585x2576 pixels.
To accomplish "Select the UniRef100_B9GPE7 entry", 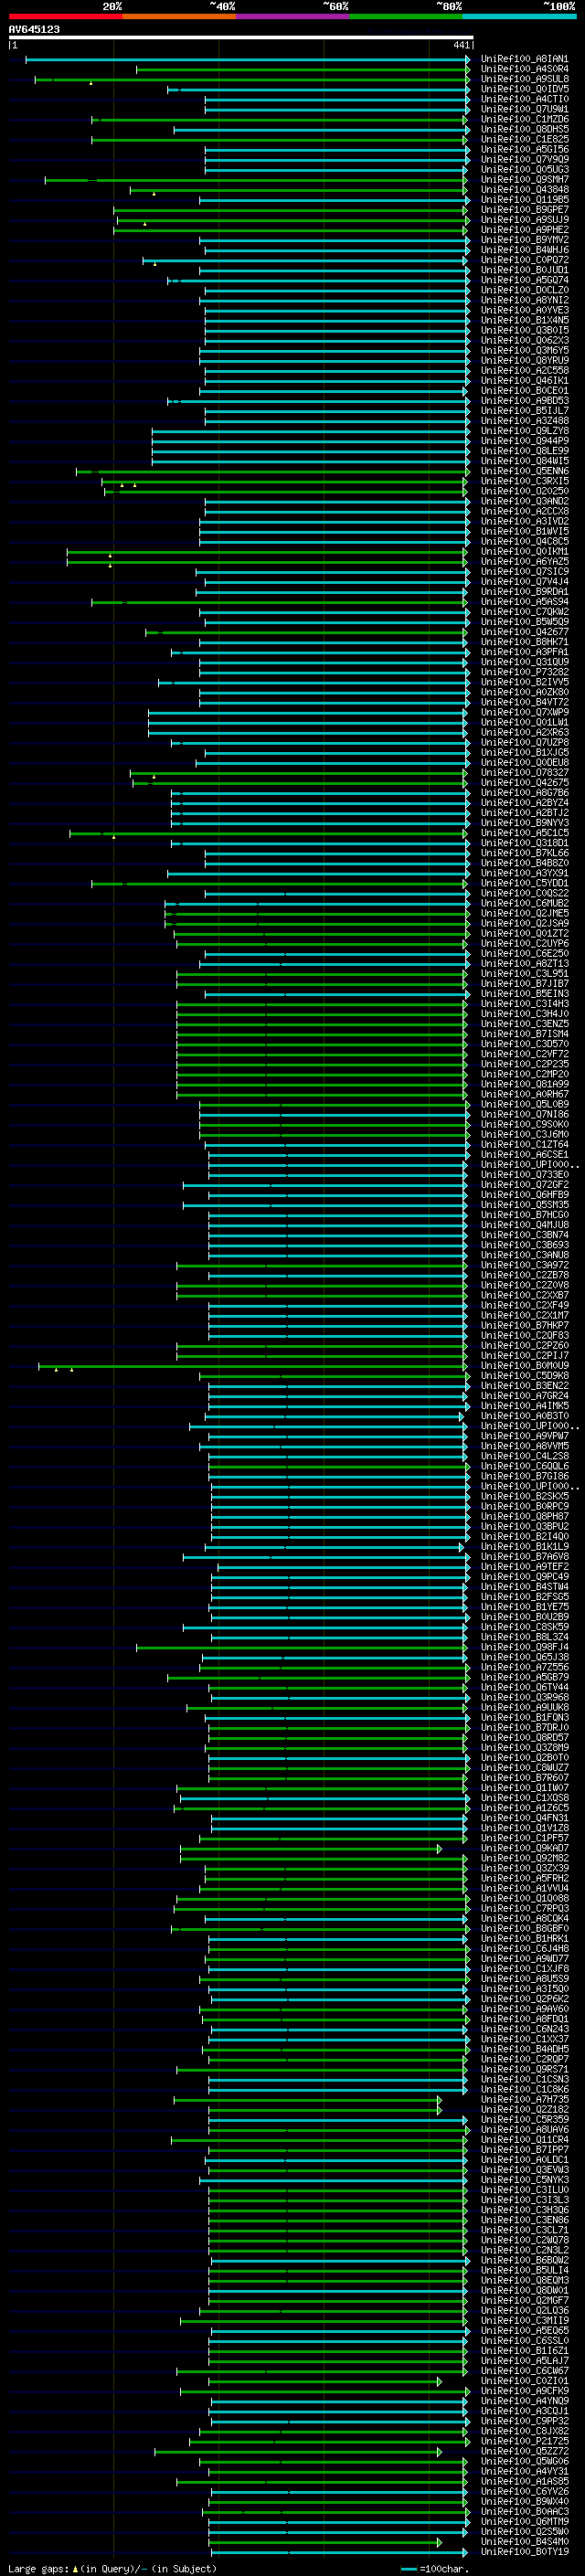I will coord(524,210).
